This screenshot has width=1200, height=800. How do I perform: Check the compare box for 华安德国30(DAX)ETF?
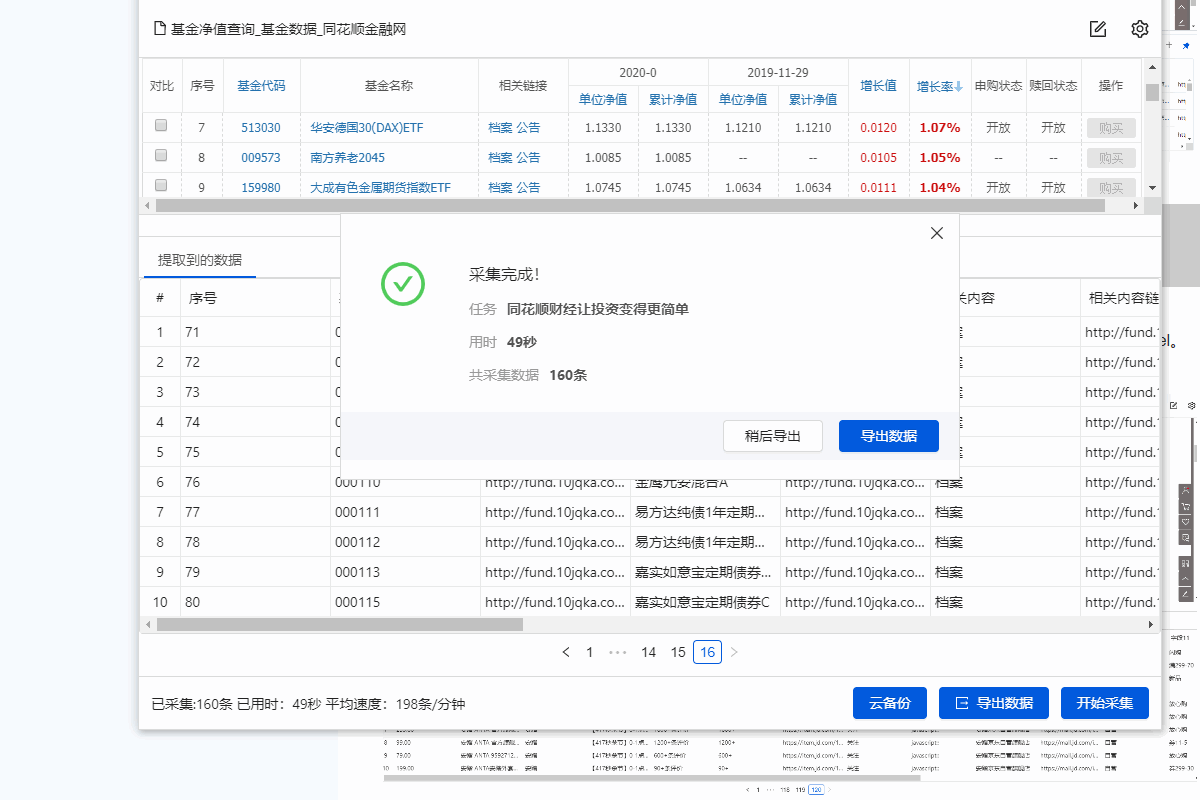(x=161, y=126)
